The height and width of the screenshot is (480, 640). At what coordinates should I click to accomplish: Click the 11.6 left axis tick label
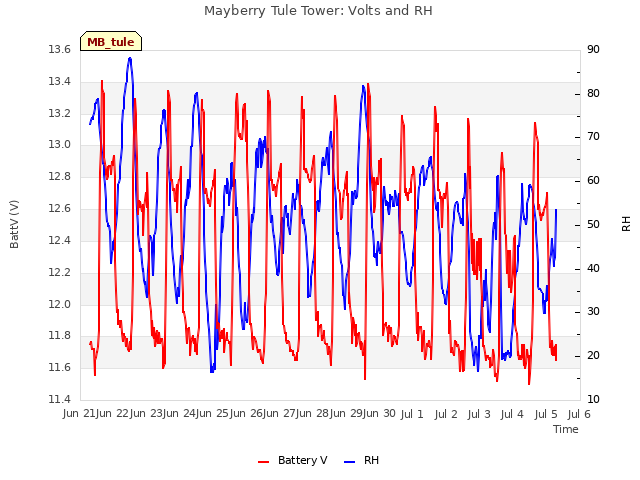60,368
